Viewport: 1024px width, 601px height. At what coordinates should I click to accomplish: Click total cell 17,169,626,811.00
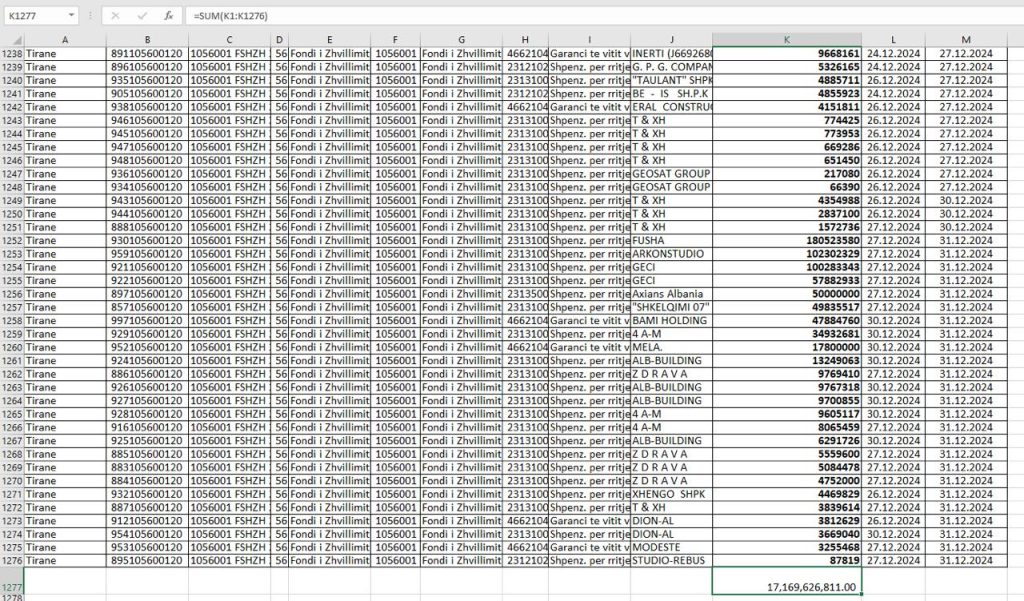[786, 581]
